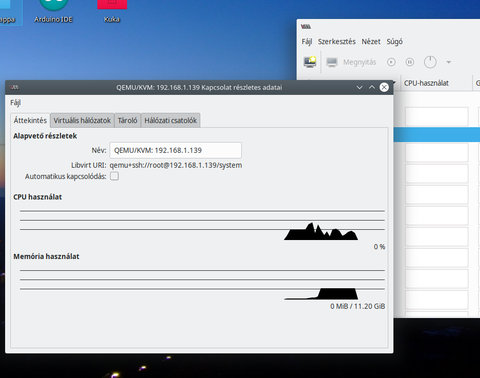Screen dimensions: 480x378
Task: Switch to the Virtuális hálózatok tab
Action: [x=82, y=120]
